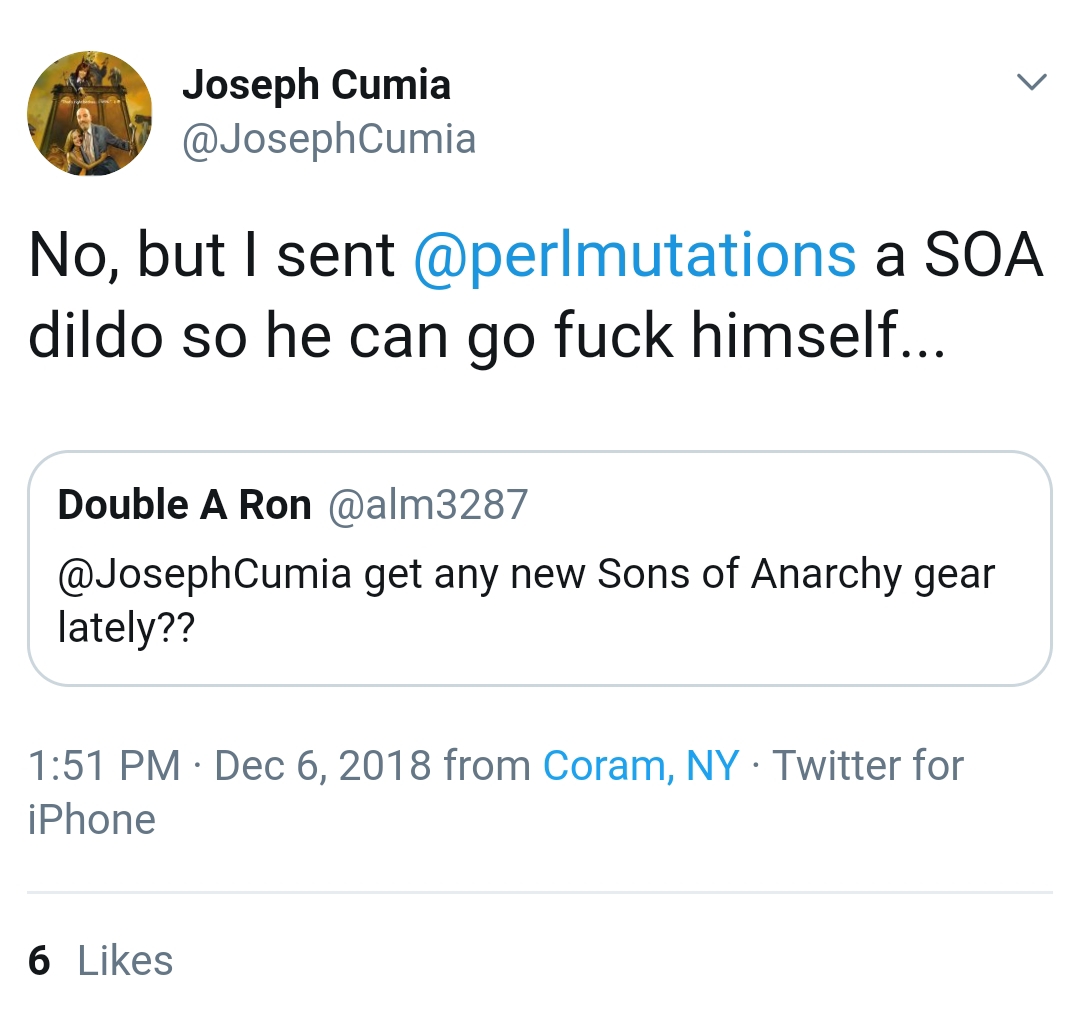This screenshot has width=1080, height=1025.
Task: Expand the caret menu for more tweet actions
Action: pos(1032,83)
